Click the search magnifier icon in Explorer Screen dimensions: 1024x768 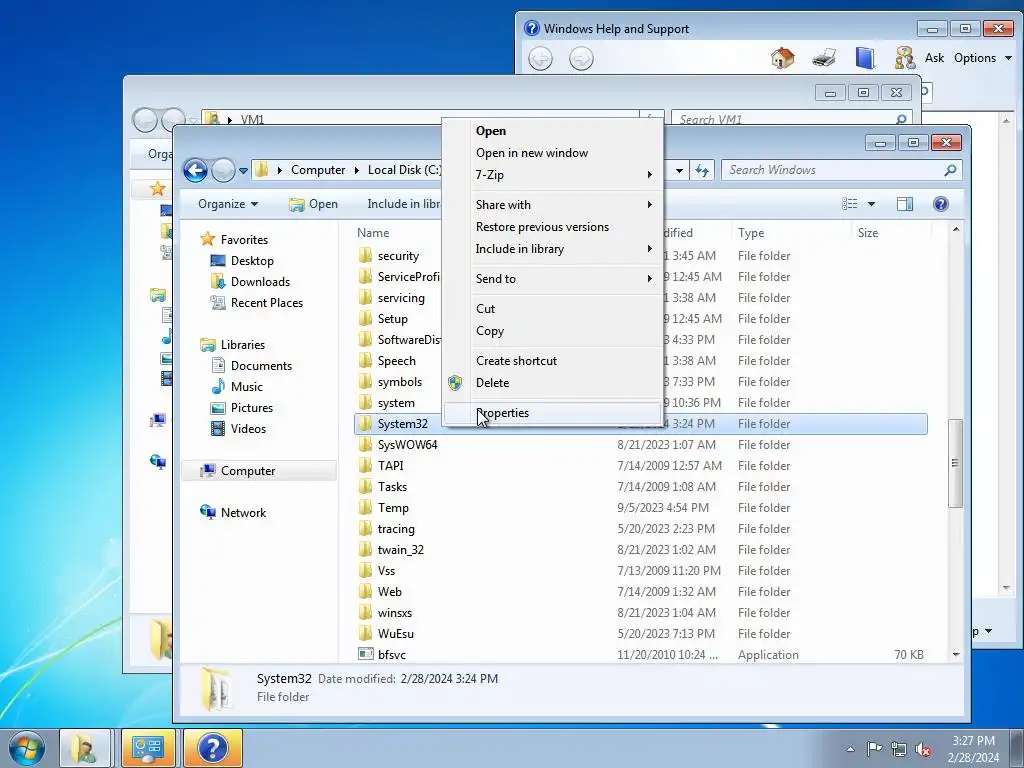[950, 170]
